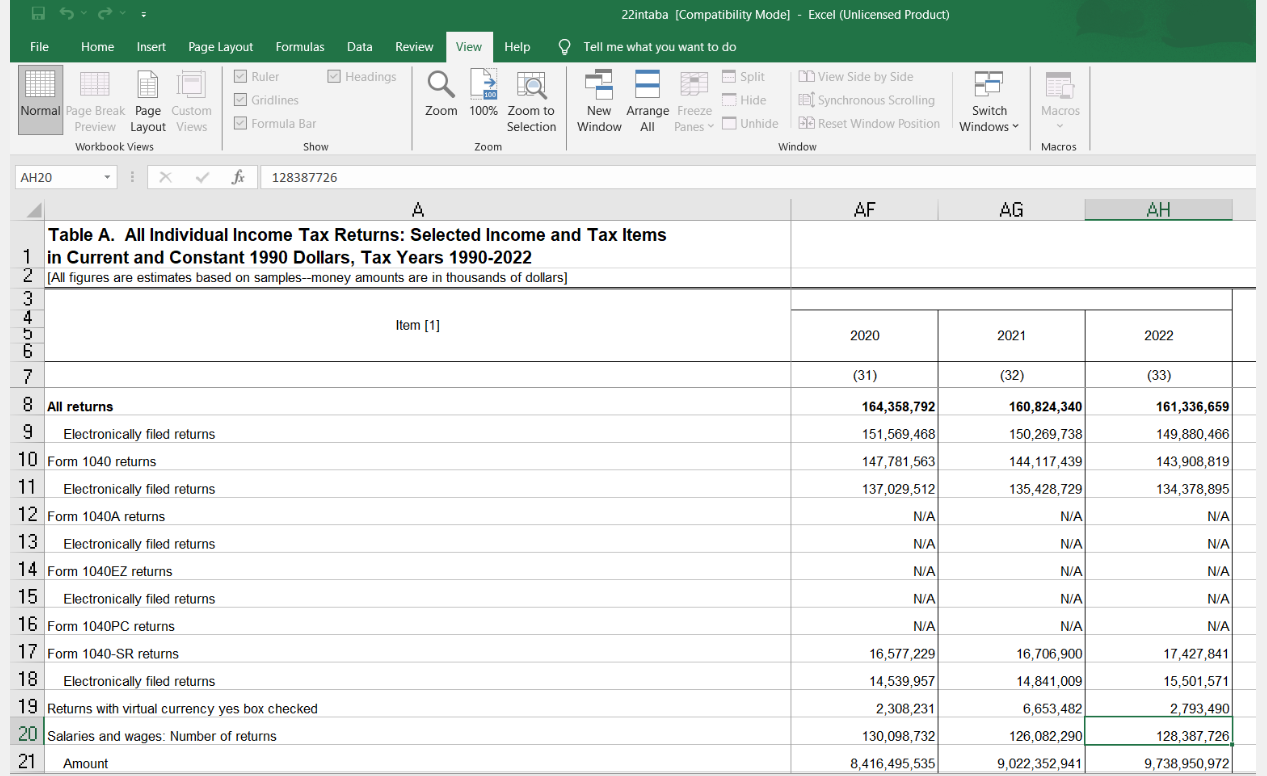Screen dimensions: 1267x776
Task: Click Tell me what you want to do
Action: pos(659,47)
